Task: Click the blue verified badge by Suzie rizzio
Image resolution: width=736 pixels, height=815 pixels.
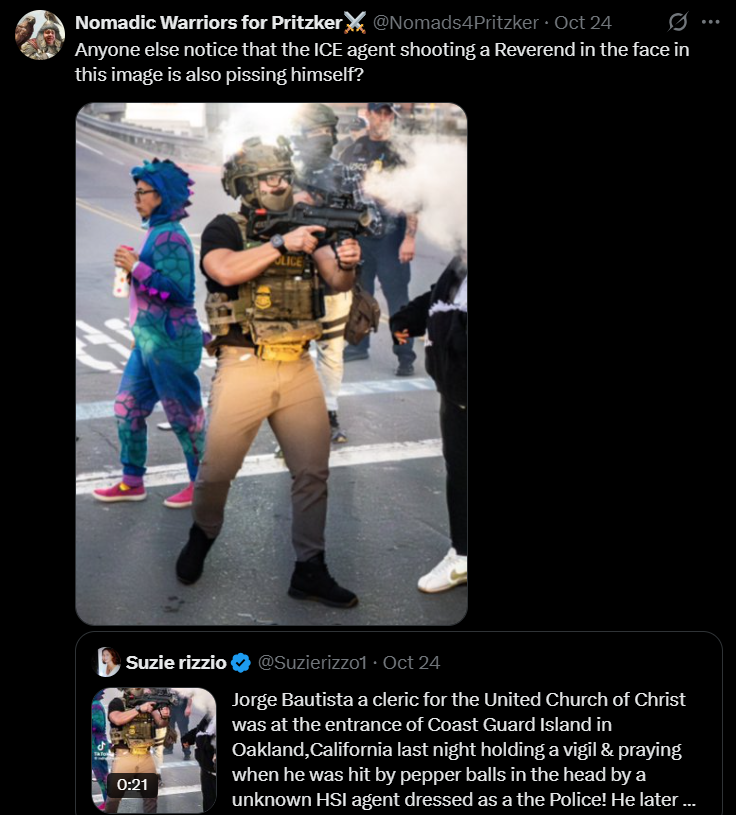Action: tap(241, 663)
